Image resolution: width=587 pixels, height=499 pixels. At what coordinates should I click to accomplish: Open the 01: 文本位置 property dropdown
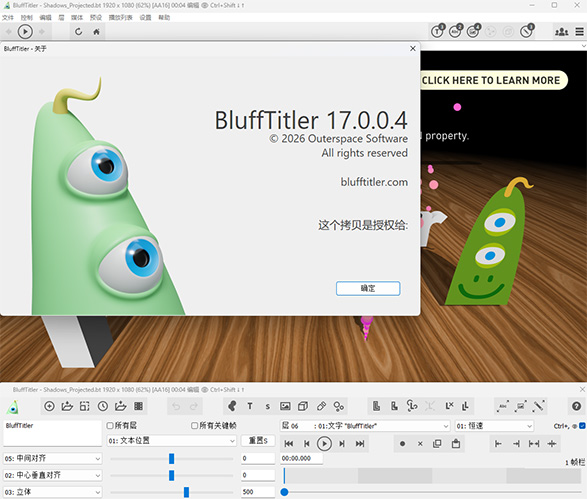[171, 441]
